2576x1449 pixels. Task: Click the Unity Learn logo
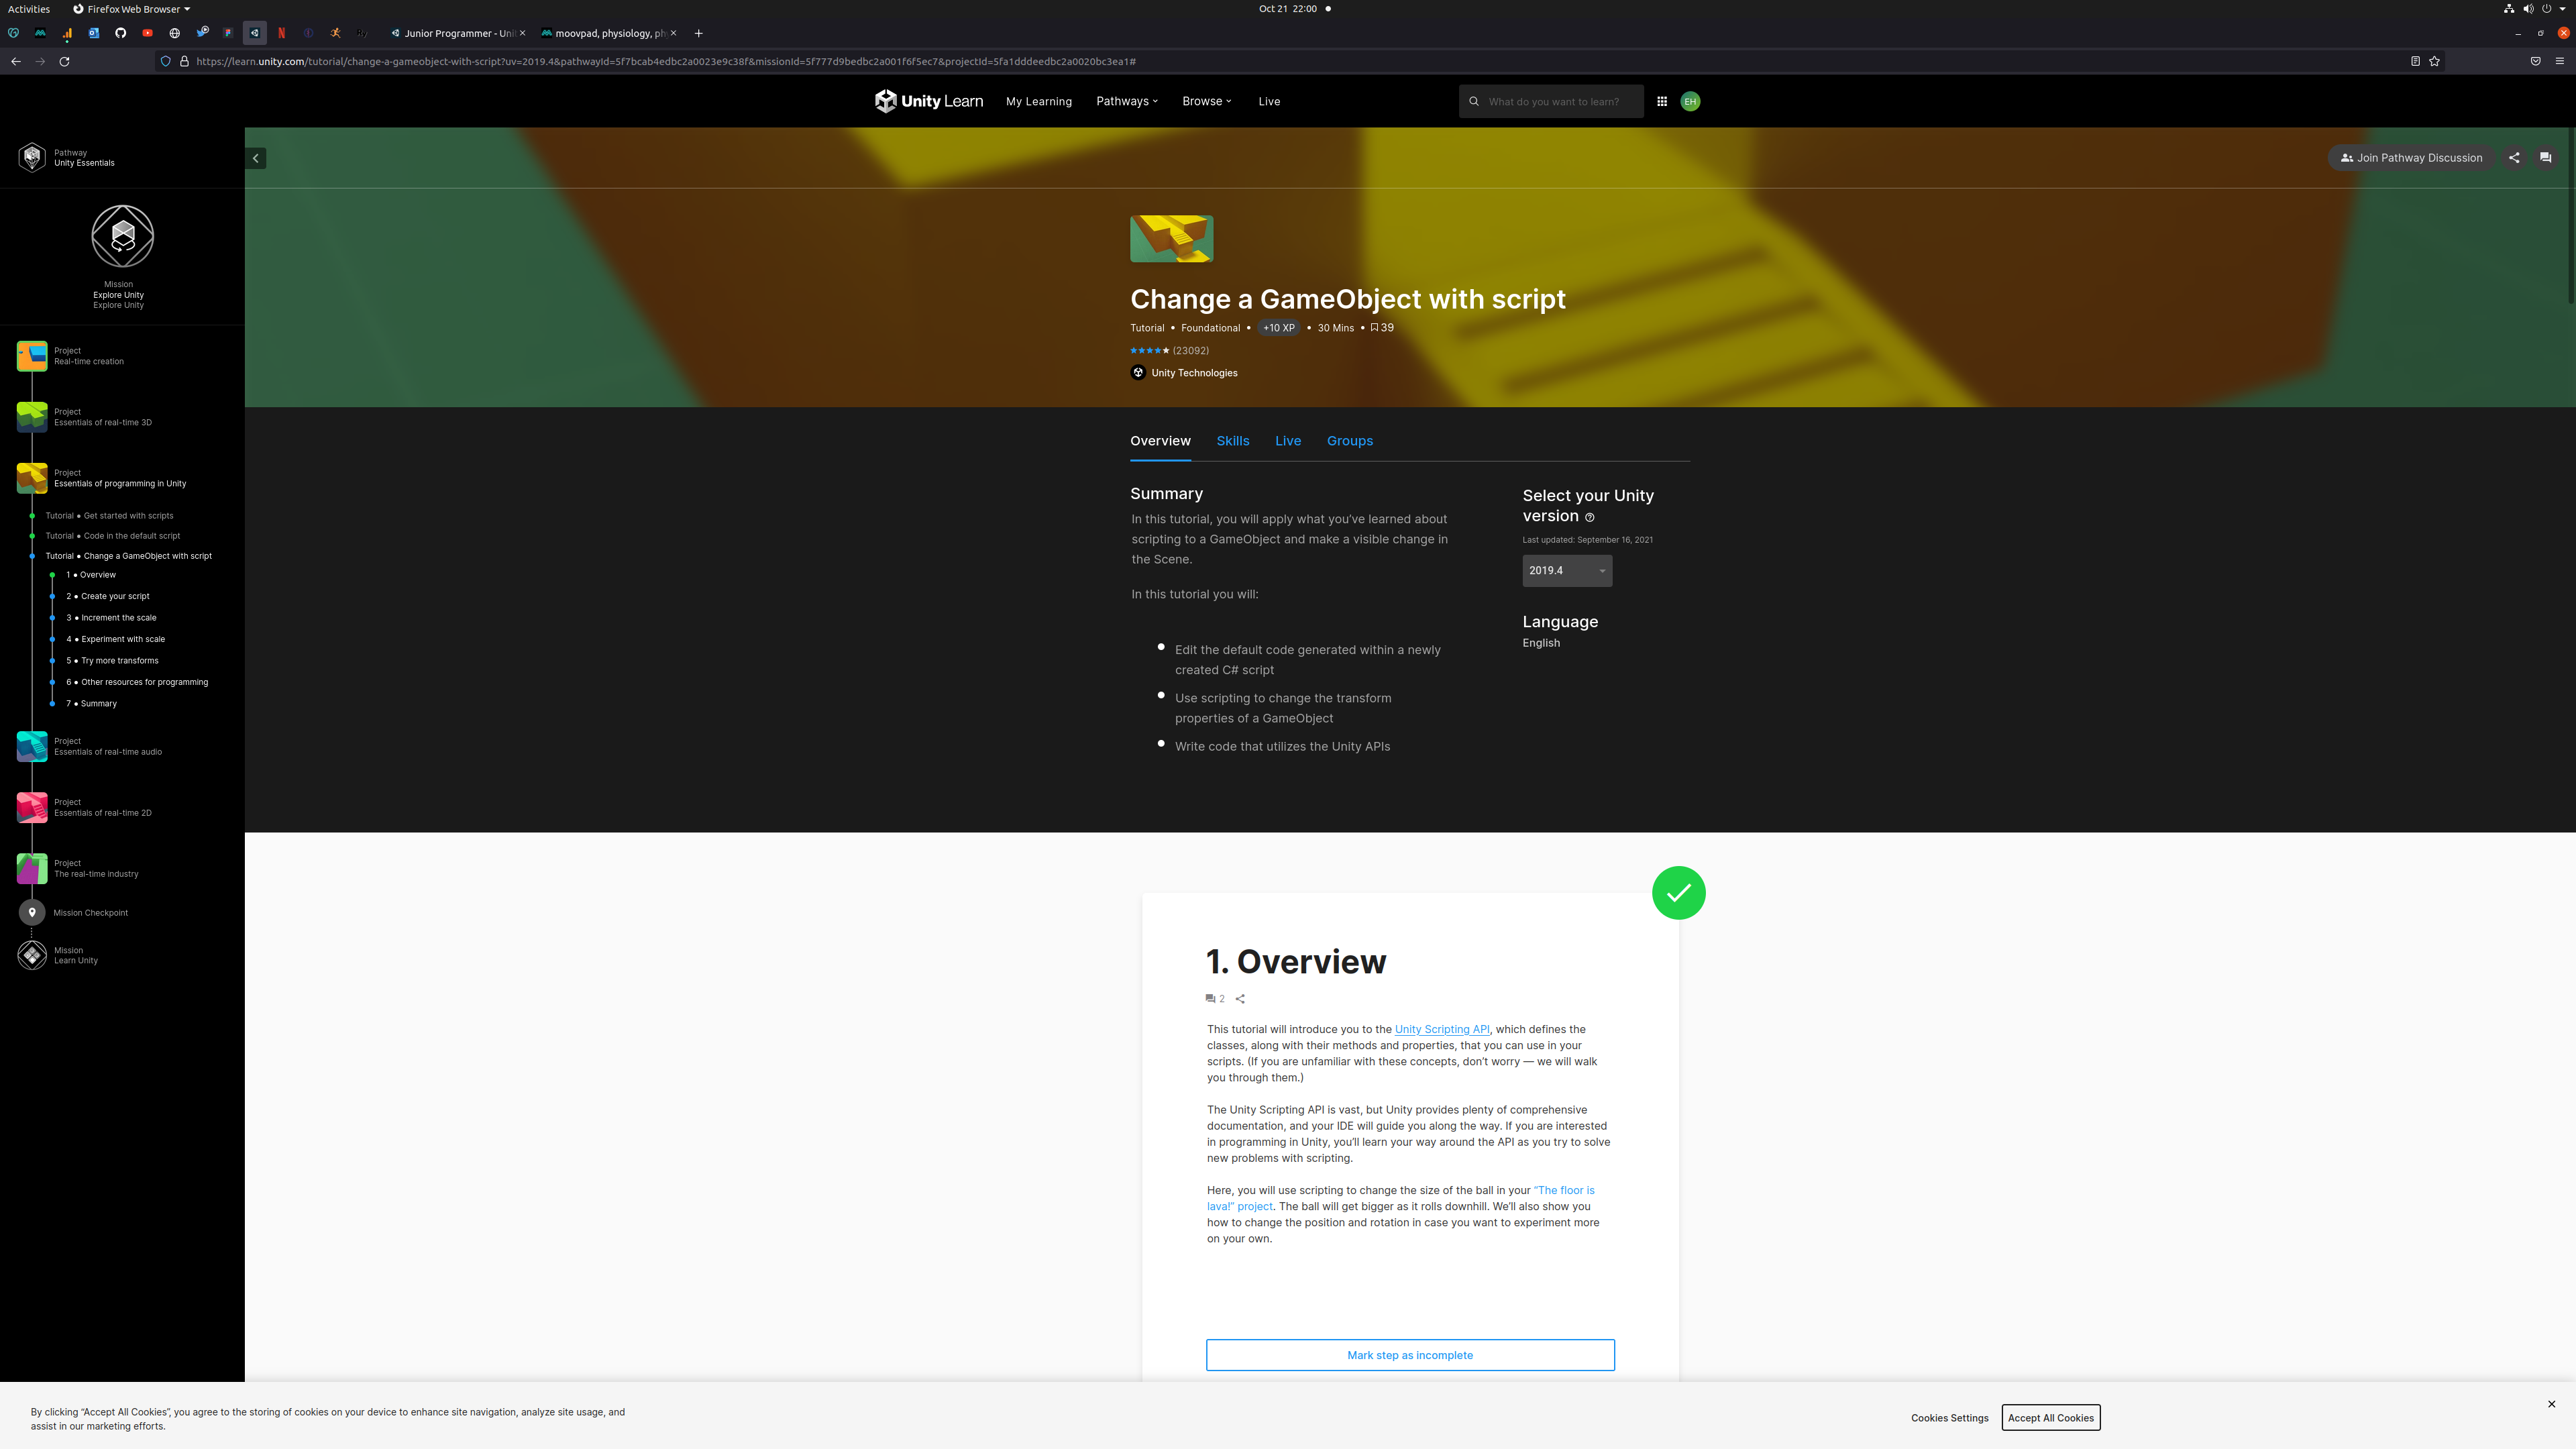[929, 101]
